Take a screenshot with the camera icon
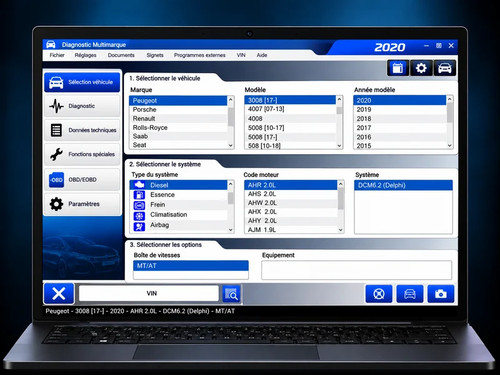 point(441,294)
